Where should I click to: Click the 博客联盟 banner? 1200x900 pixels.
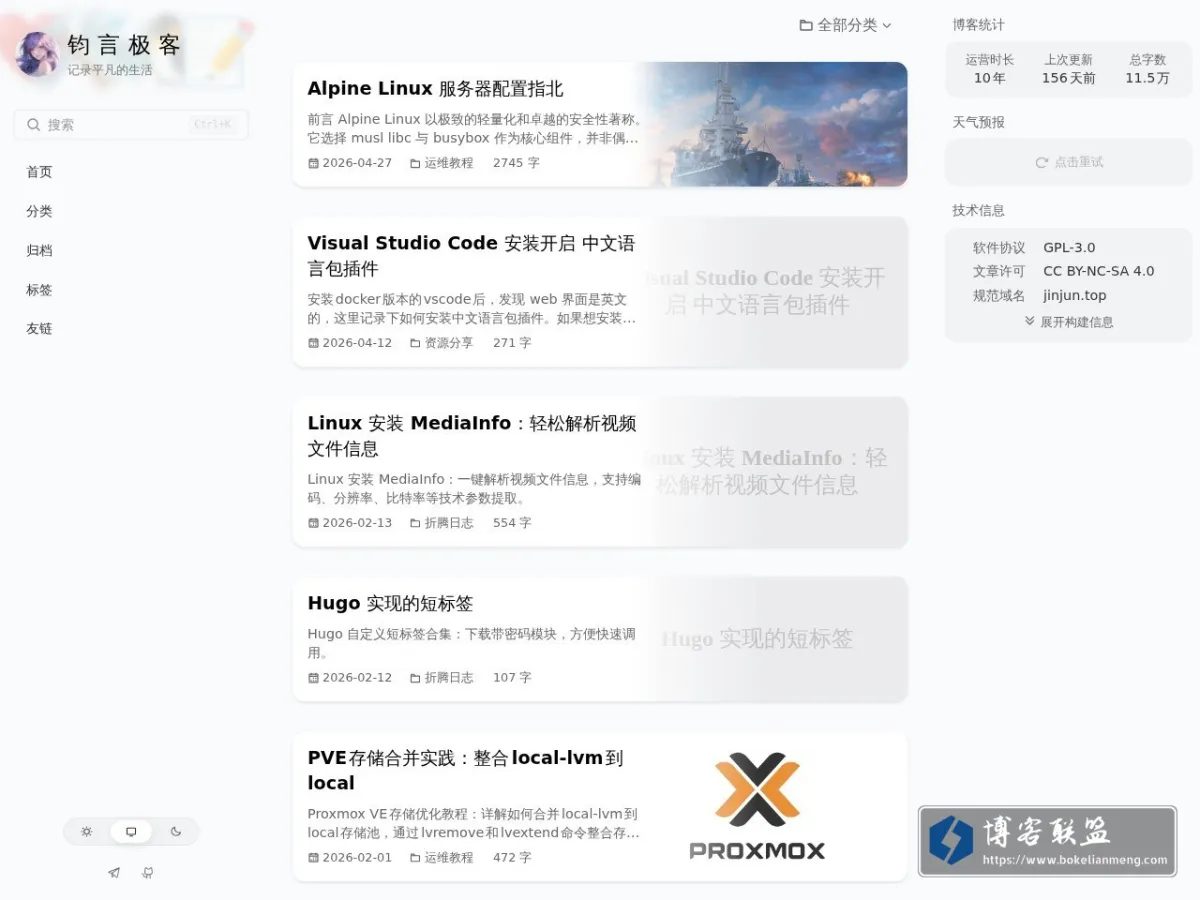(1047, 842)
